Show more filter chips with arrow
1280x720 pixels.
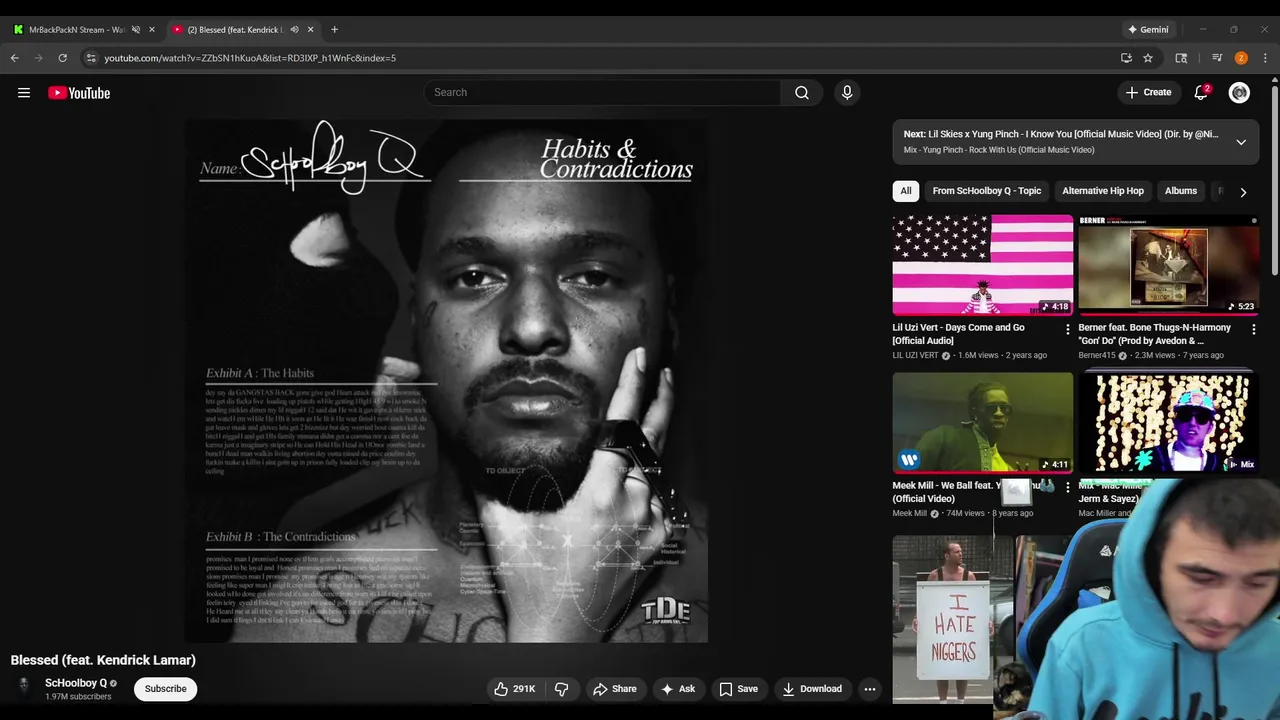pos(1243,192)
